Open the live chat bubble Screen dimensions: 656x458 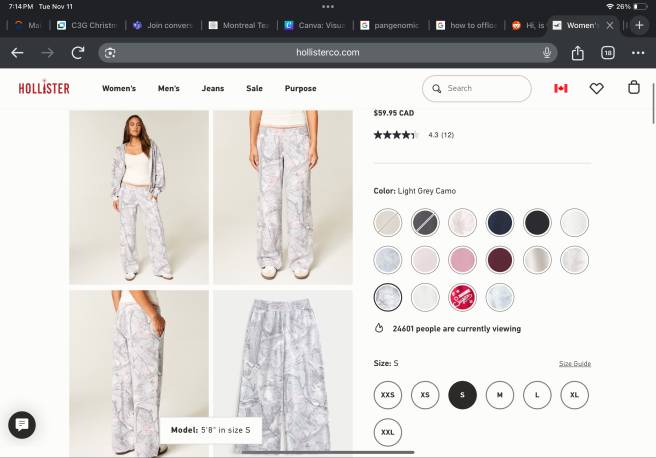coord(22,424)
